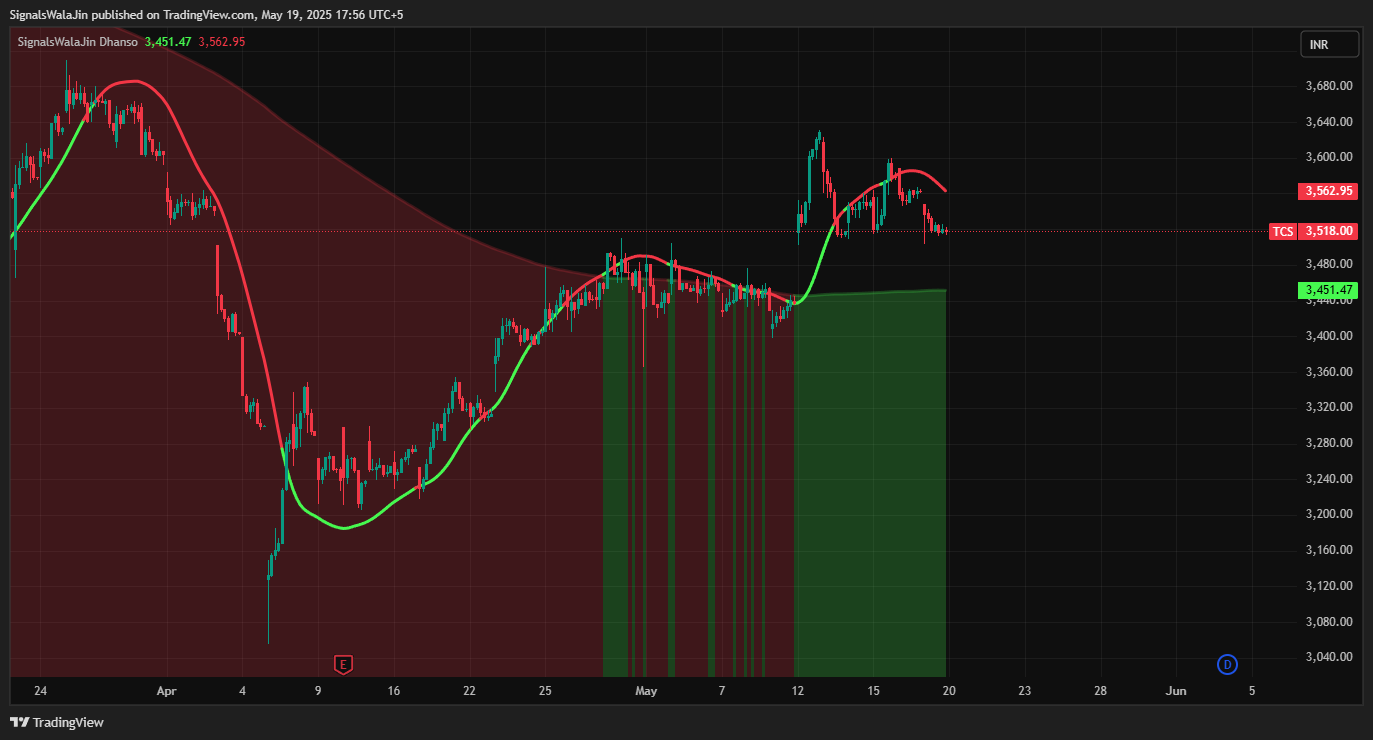Open the INR currency selector
The image size is (1373, 740).
click(1330, 45)
